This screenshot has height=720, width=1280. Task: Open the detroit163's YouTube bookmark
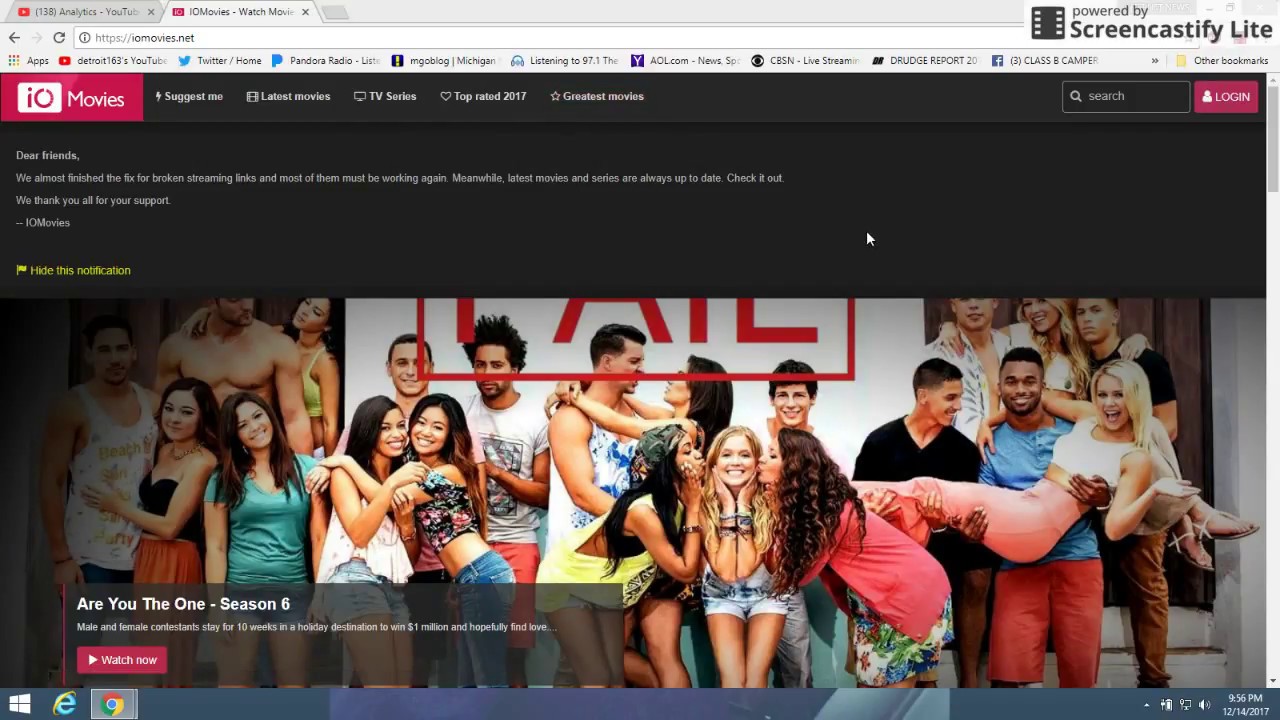point(113,61)
